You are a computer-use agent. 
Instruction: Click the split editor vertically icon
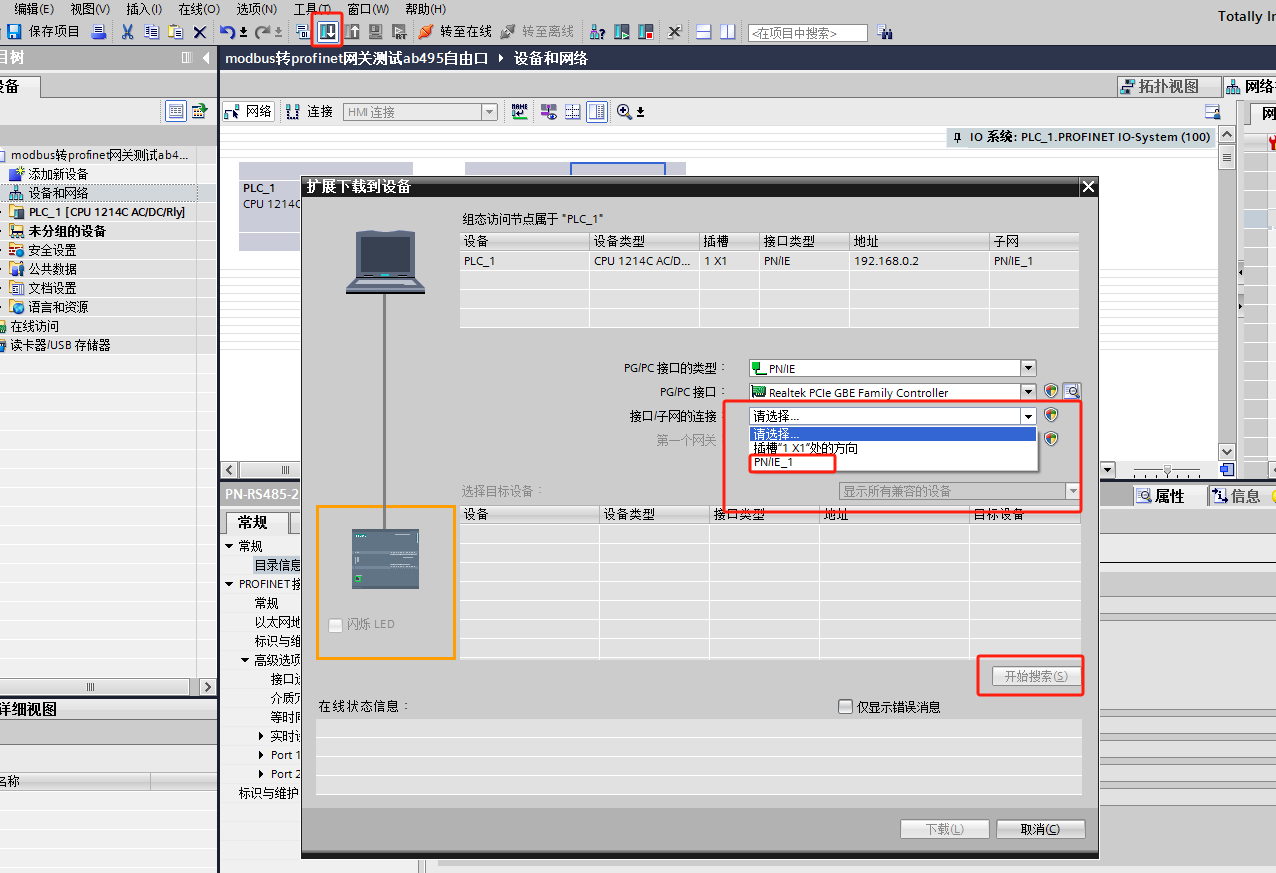[728, 32]
